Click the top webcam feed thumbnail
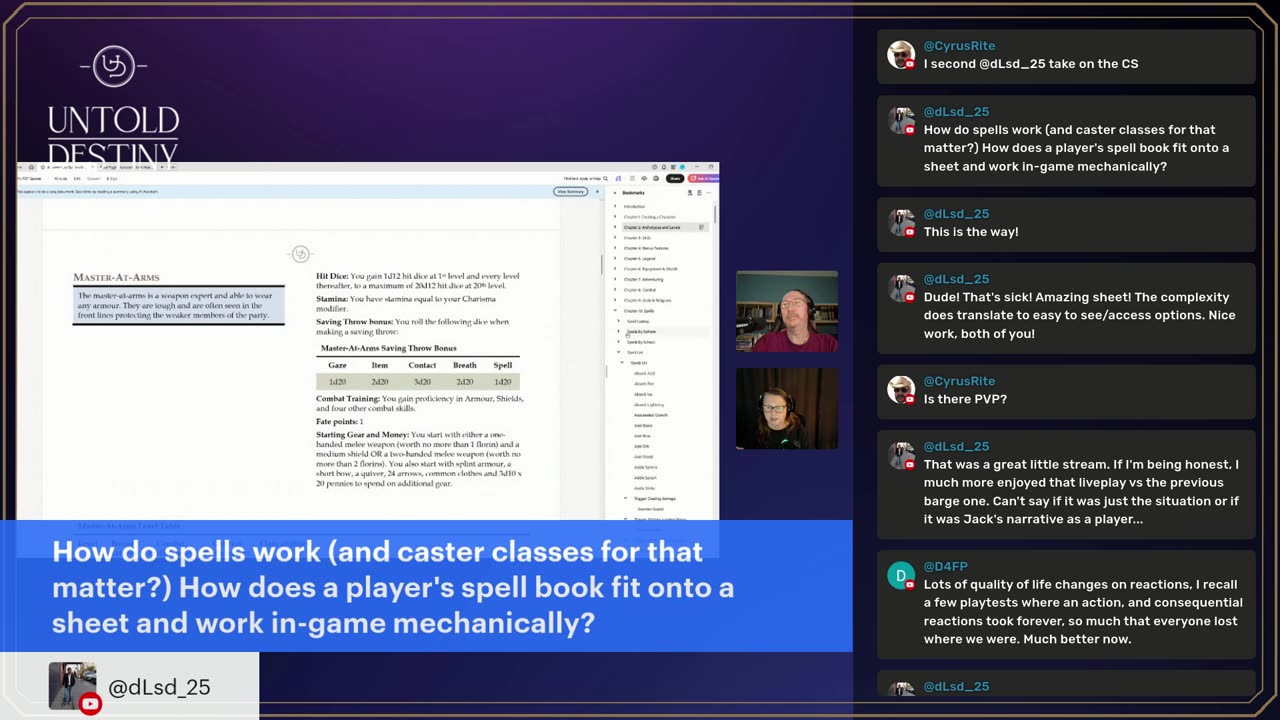The image size is (1280, 720). click(x=787, y=311)
